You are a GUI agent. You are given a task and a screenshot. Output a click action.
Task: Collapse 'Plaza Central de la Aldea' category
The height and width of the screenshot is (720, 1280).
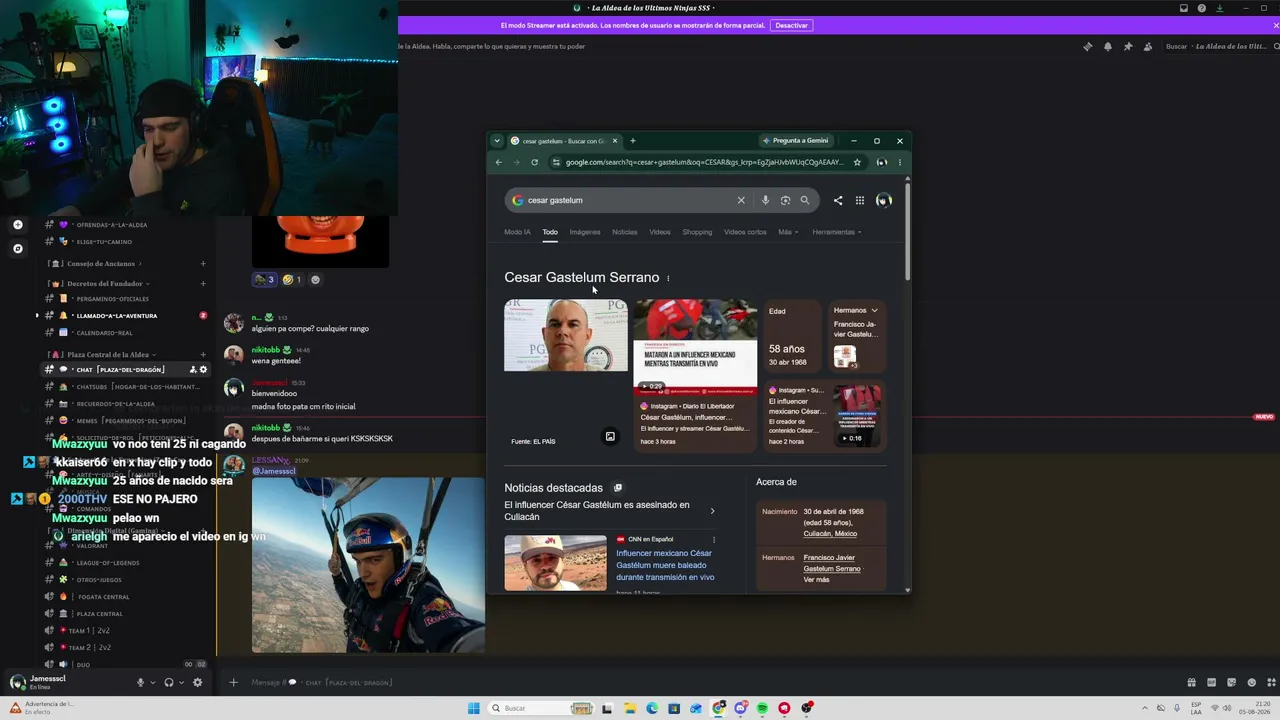[x=108, y=355]
